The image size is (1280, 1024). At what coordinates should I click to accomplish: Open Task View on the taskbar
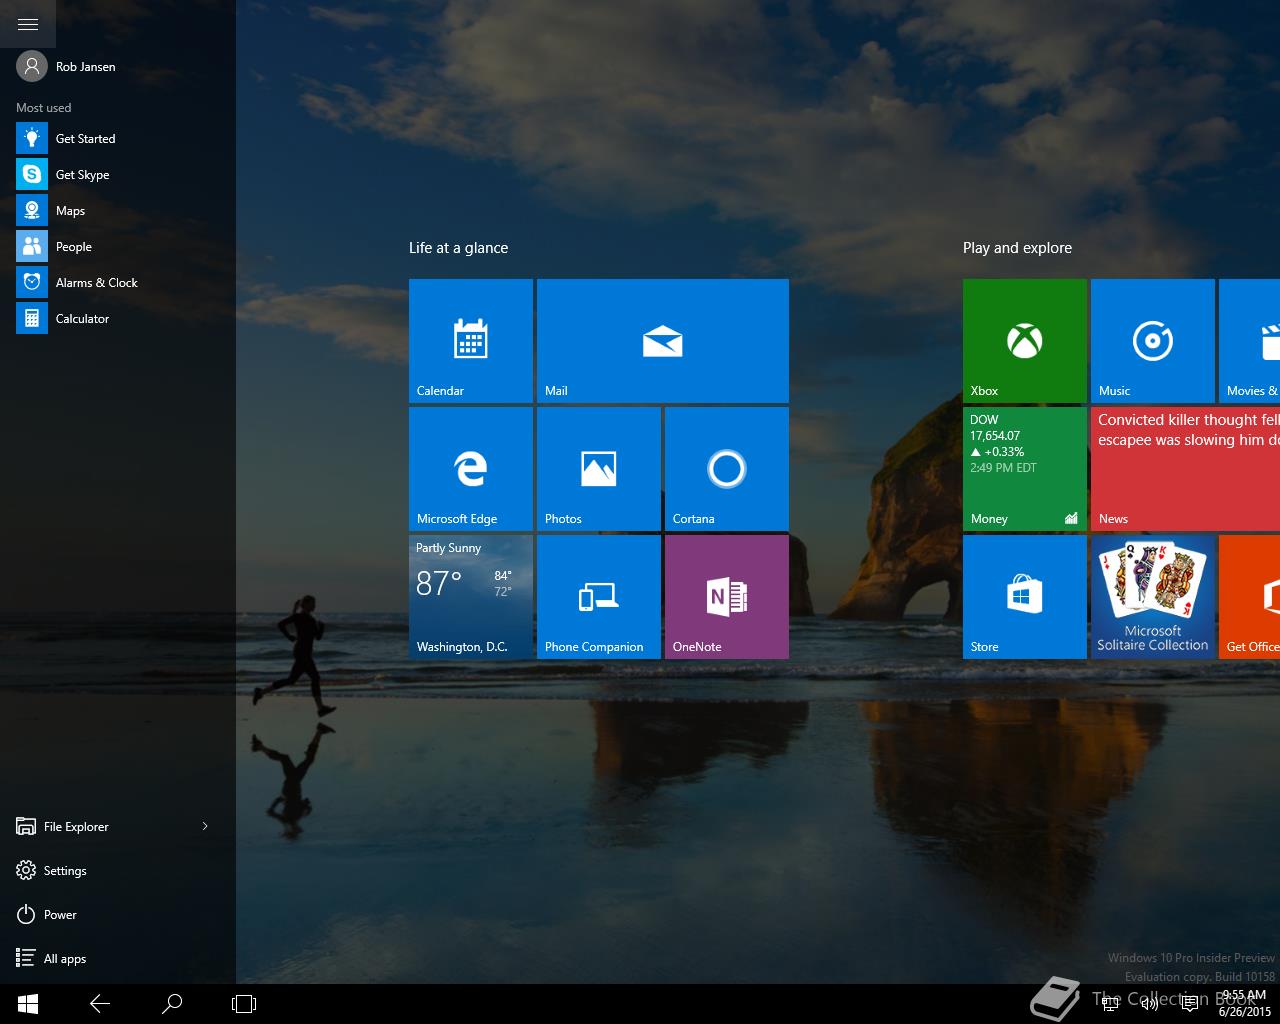244,1004
